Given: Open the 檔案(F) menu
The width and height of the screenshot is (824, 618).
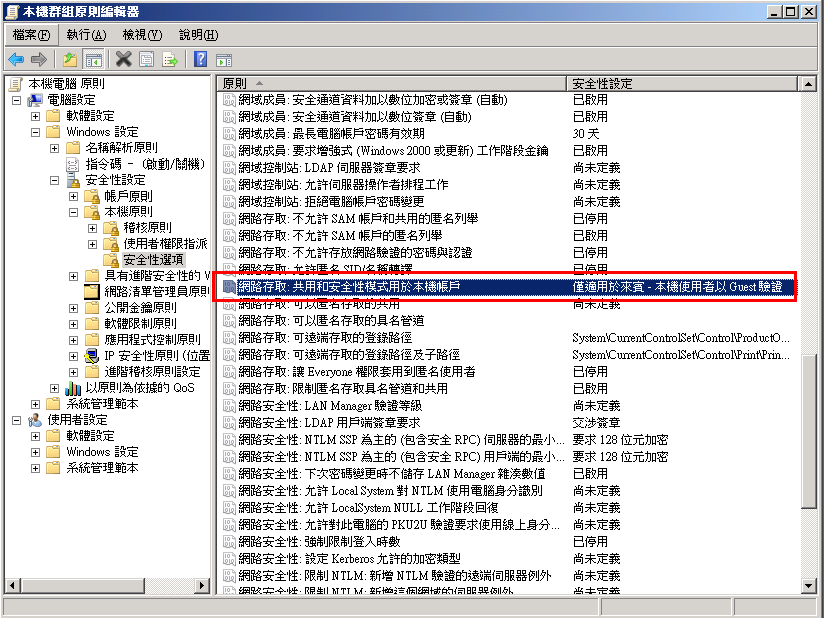Looking at the screenshot, I should [x=31, y=35].
